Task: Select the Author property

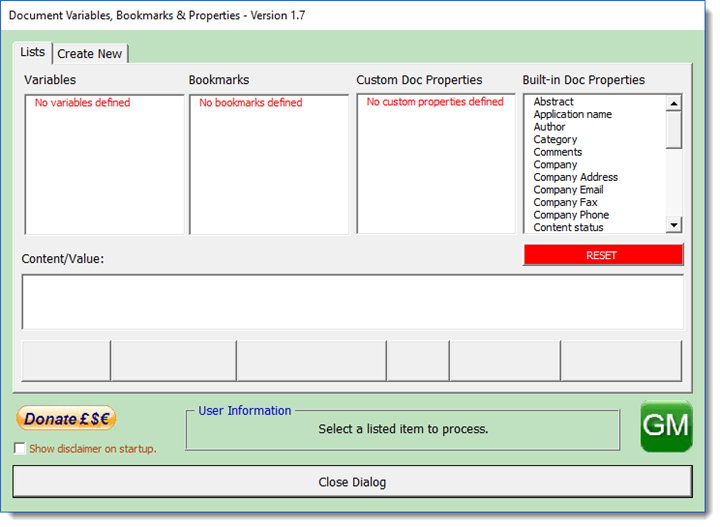Action: pos(549,127)
